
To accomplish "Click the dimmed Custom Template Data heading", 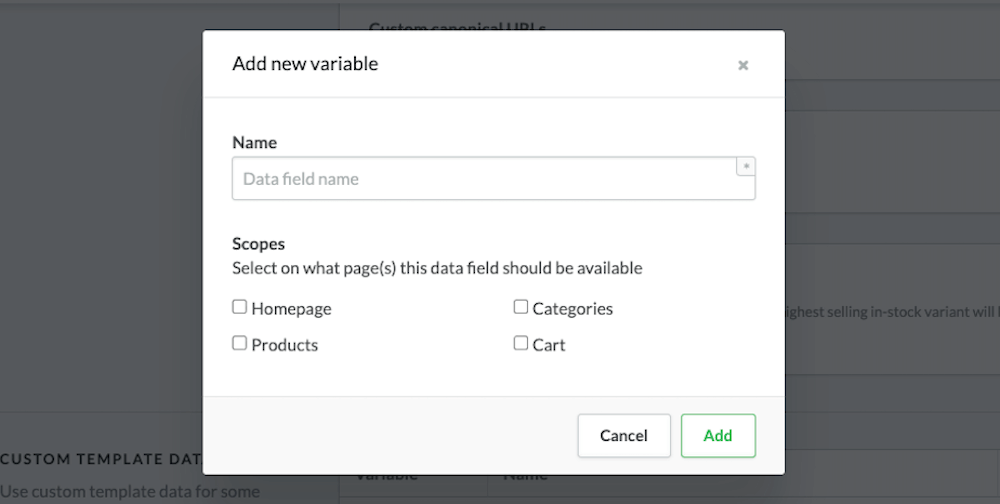I will tap(100, 459).
